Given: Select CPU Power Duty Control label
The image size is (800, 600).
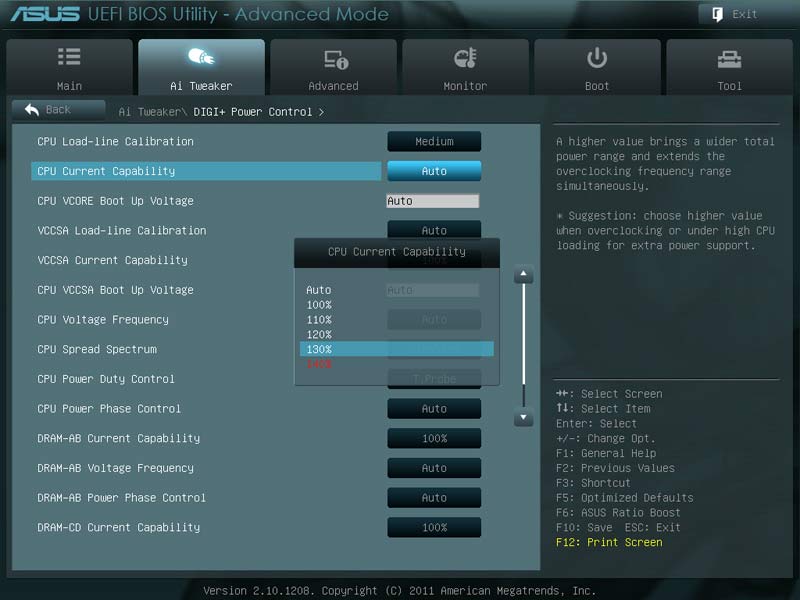Looking at the screenshot, I should [x=106, y=379].
